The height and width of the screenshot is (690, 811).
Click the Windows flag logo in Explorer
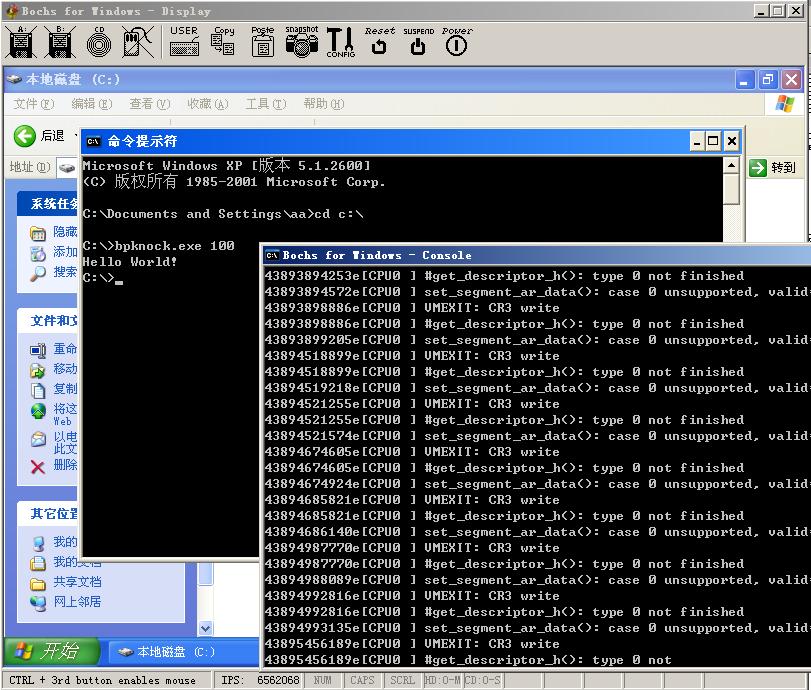pyautogui.click(x=785, y=104)
